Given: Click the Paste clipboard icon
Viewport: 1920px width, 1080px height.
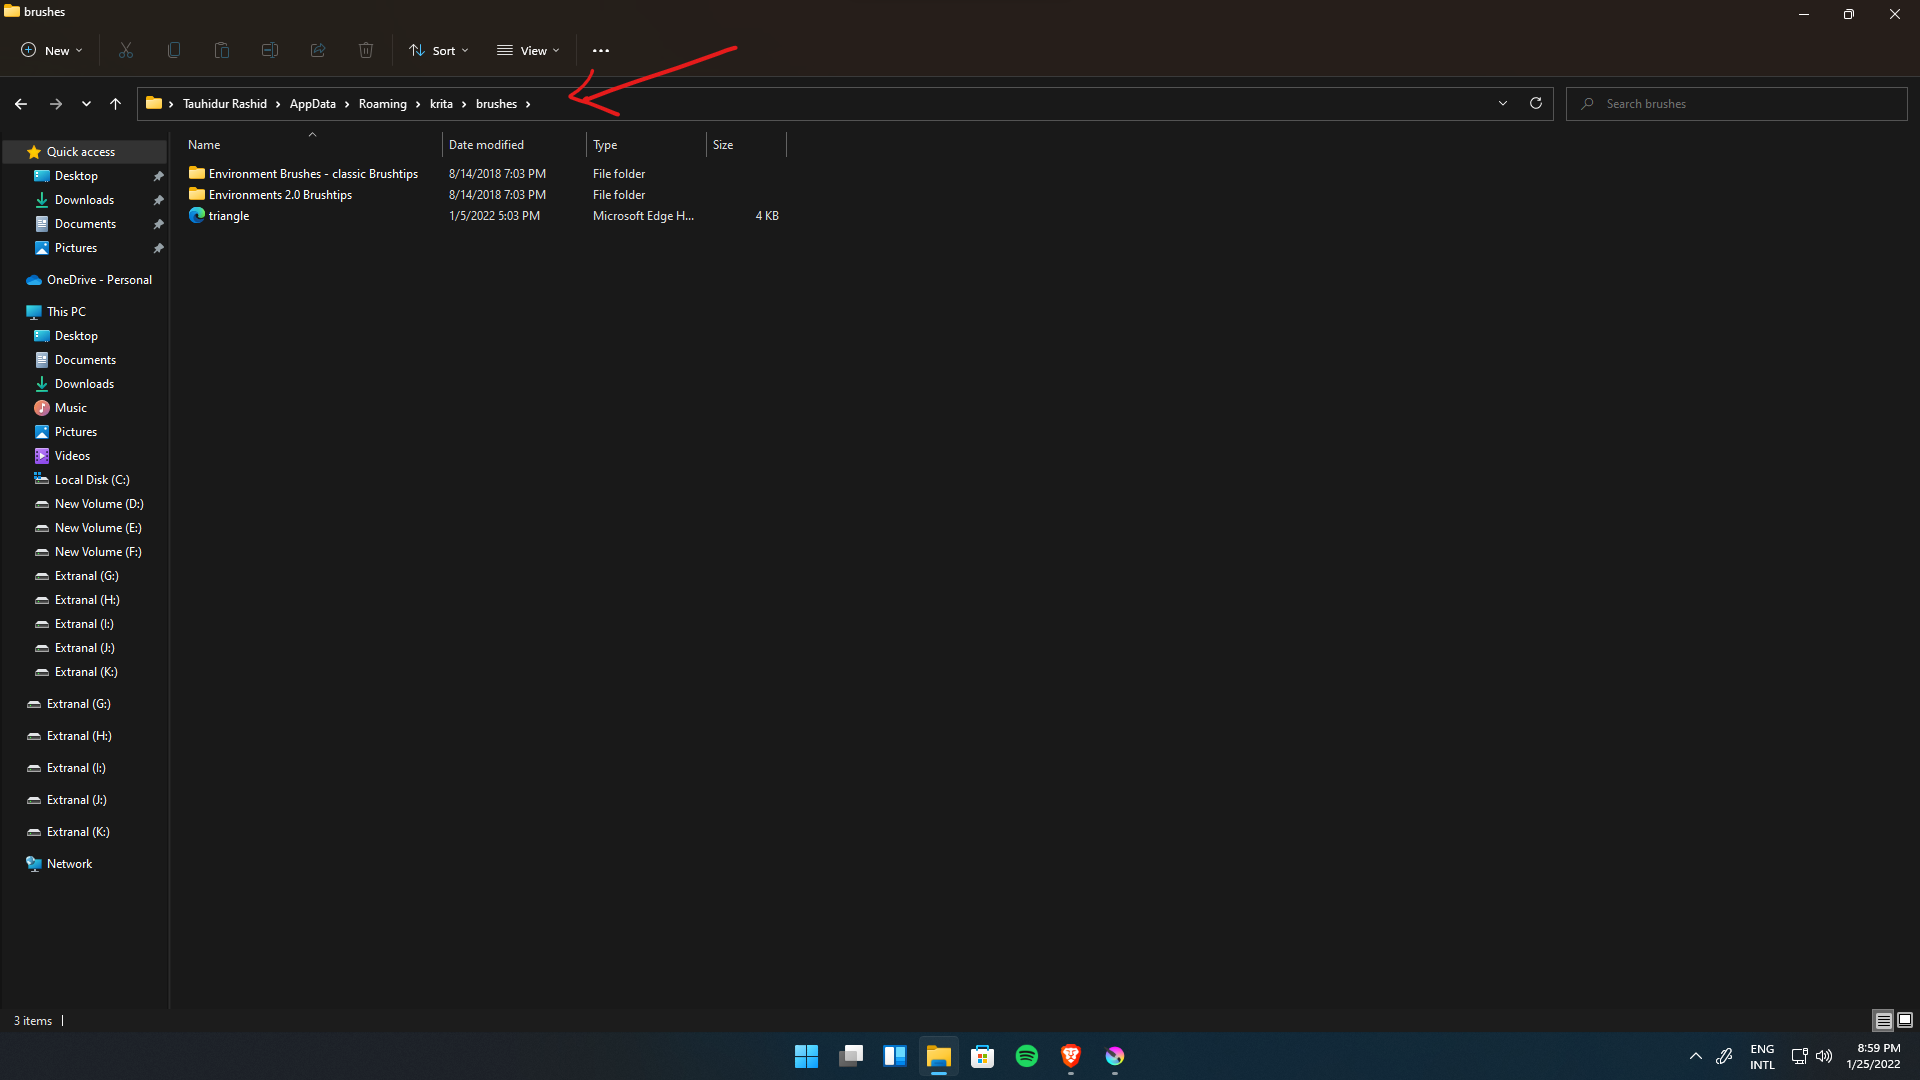Looking at the screenshot, I should (222, 50).
